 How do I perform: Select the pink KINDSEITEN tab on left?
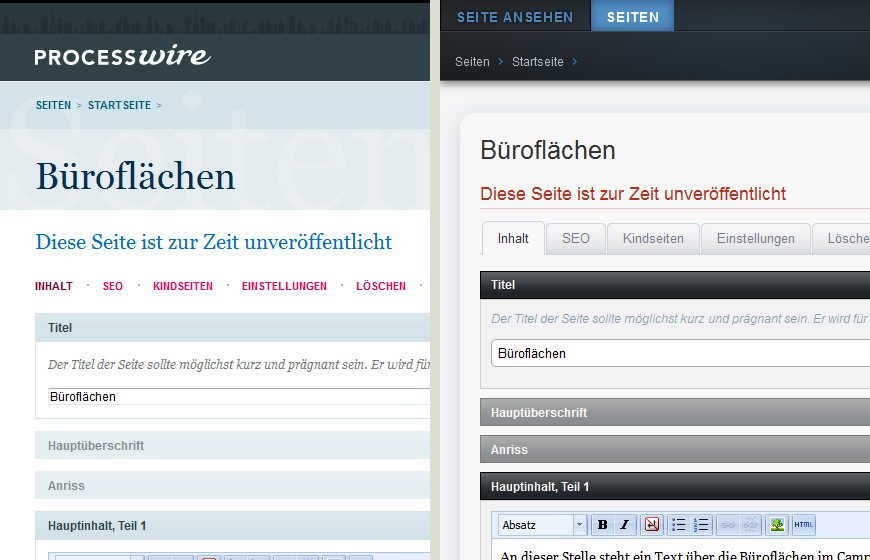183,286
